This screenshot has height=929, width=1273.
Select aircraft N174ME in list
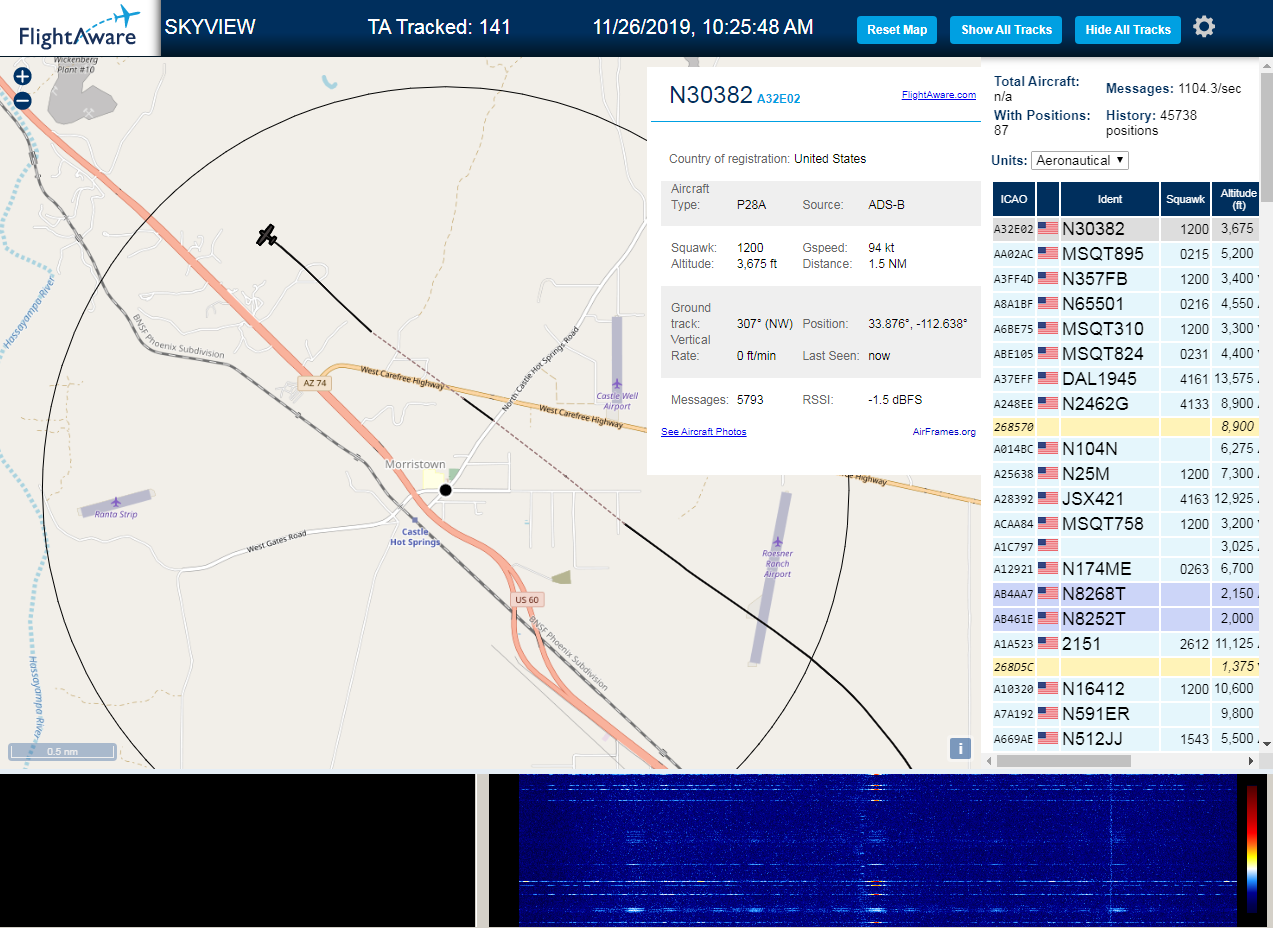[1126, 569]
